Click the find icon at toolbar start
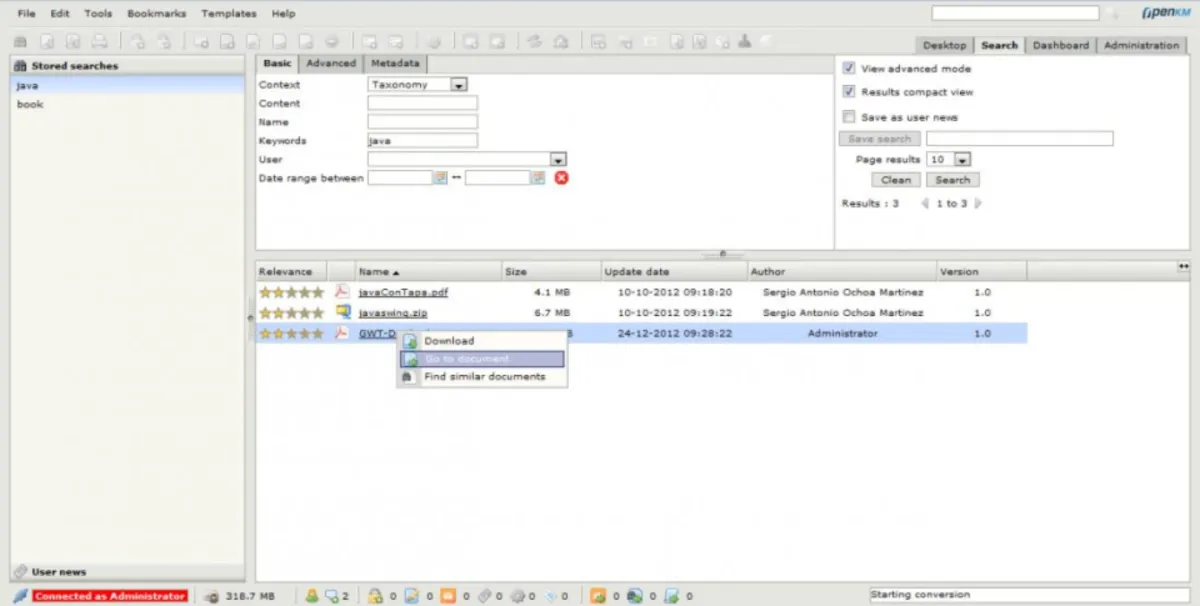 point(20,42)
